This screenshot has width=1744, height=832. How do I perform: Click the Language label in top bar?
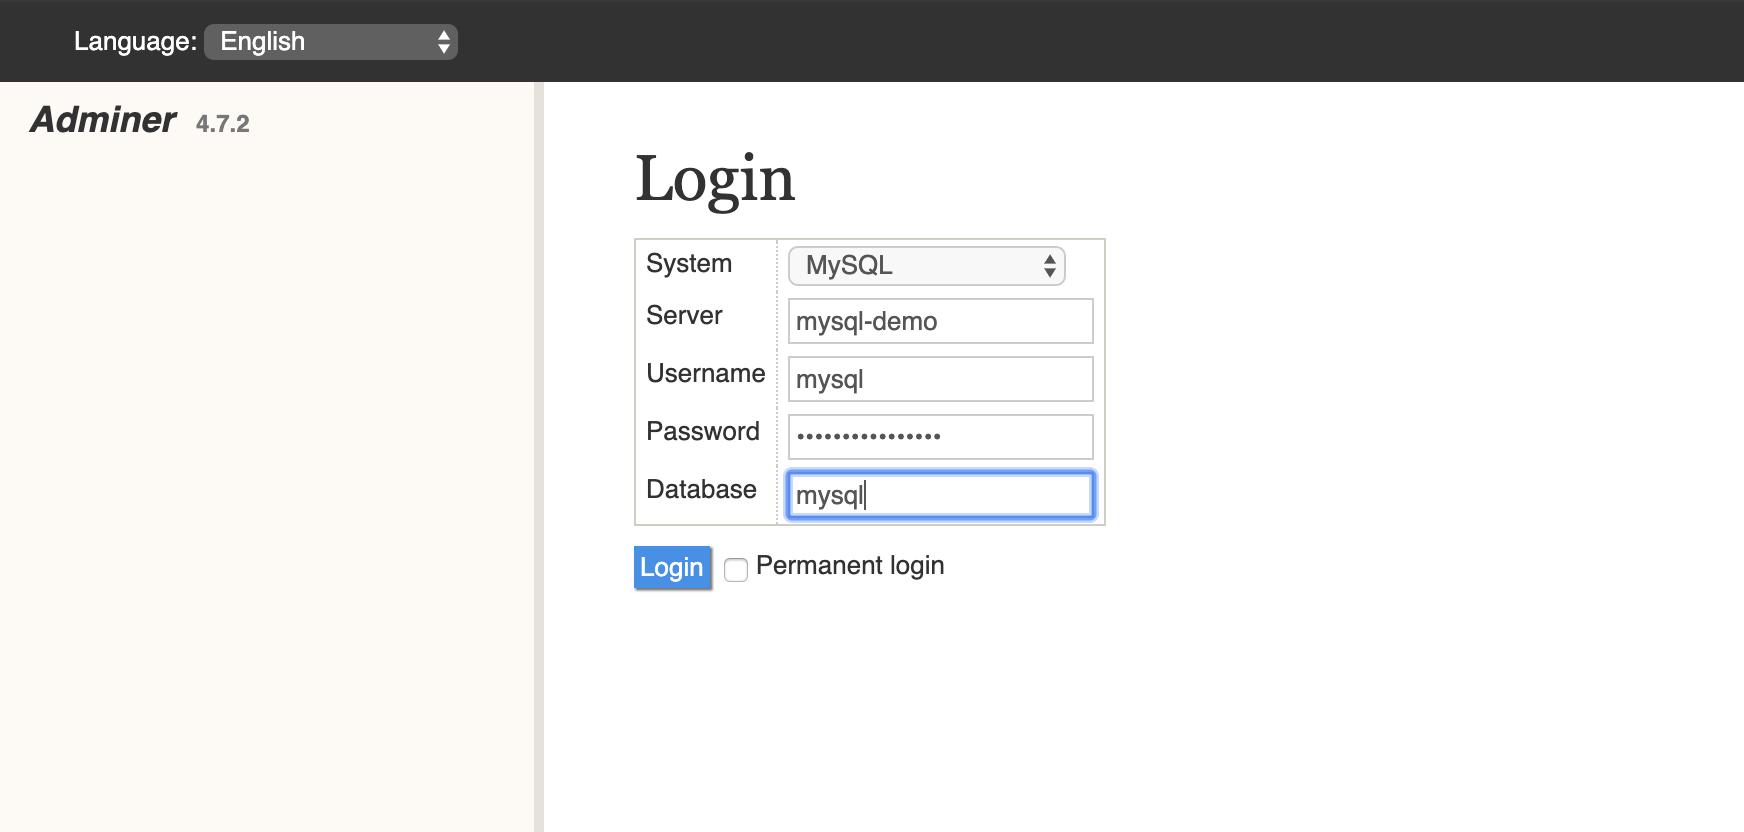(135, 42)
